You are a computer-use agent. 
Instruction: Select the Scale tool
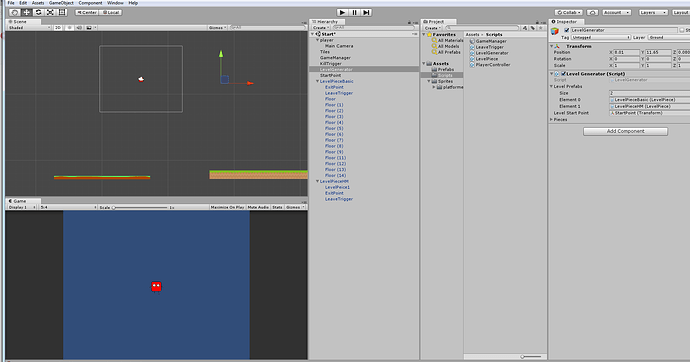pos(50,12)
